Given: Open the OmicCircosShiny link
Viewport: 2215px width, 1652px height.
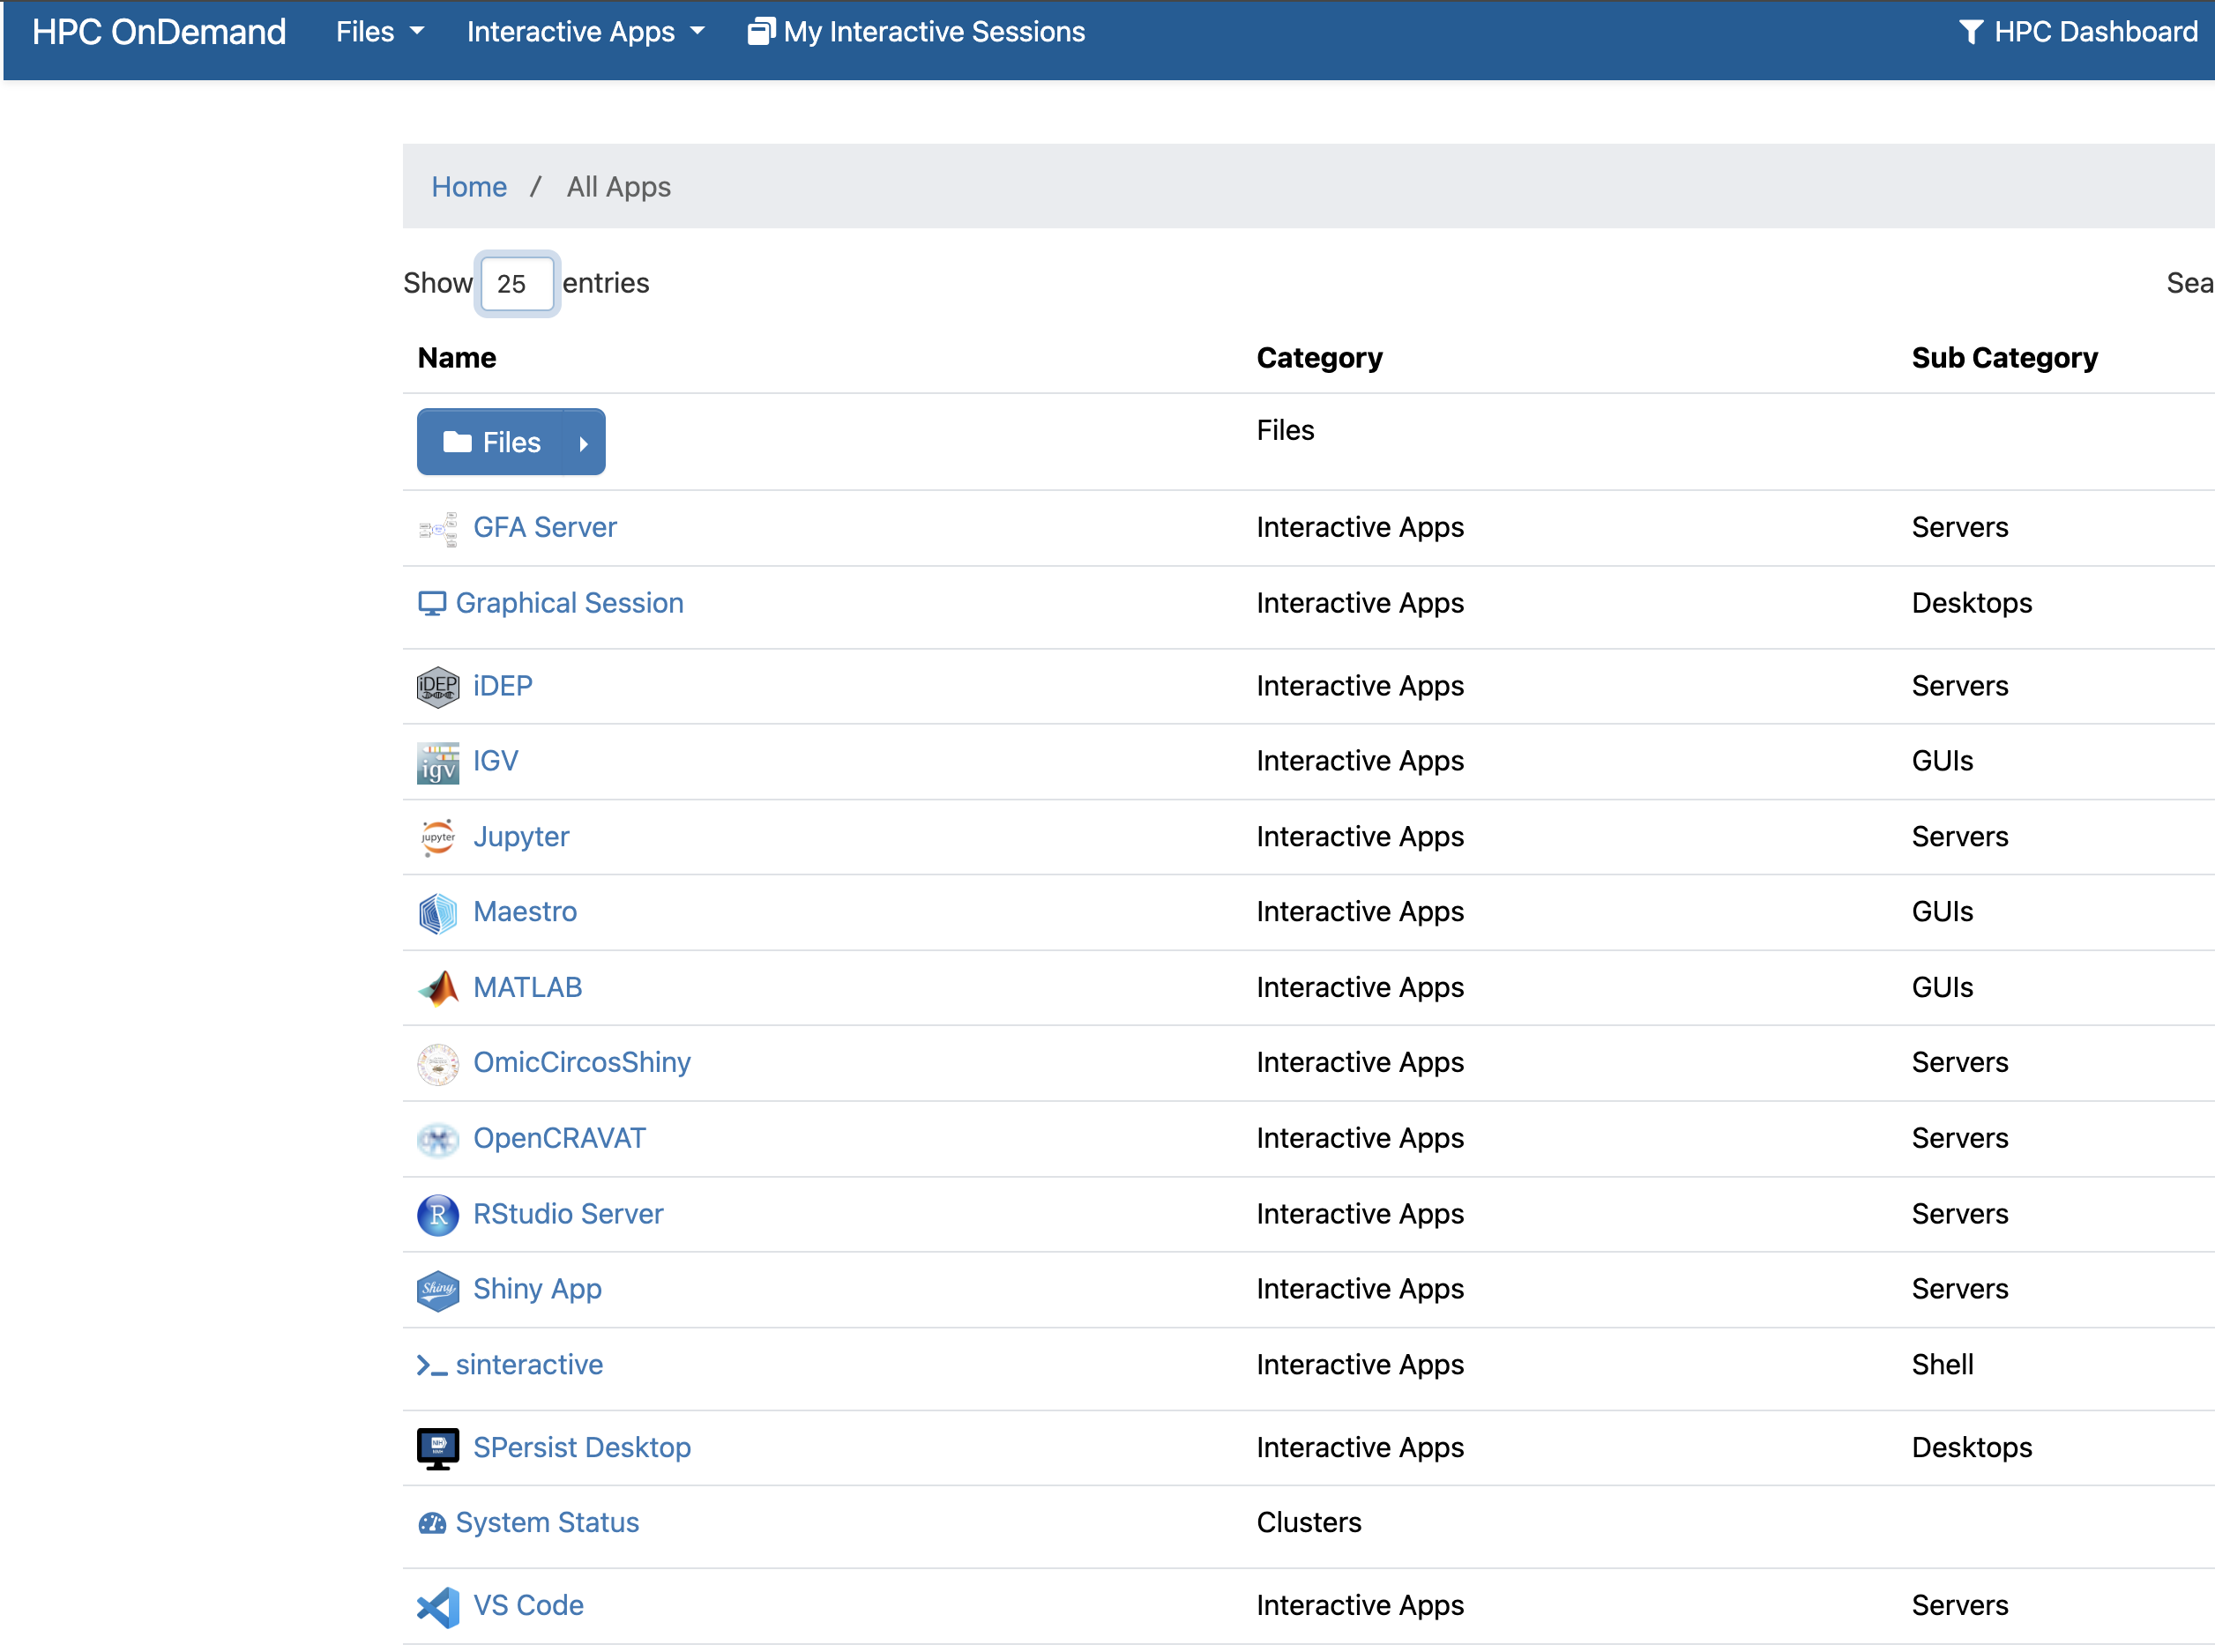Looking at the screenshot, I should [x=582, y=1064].
